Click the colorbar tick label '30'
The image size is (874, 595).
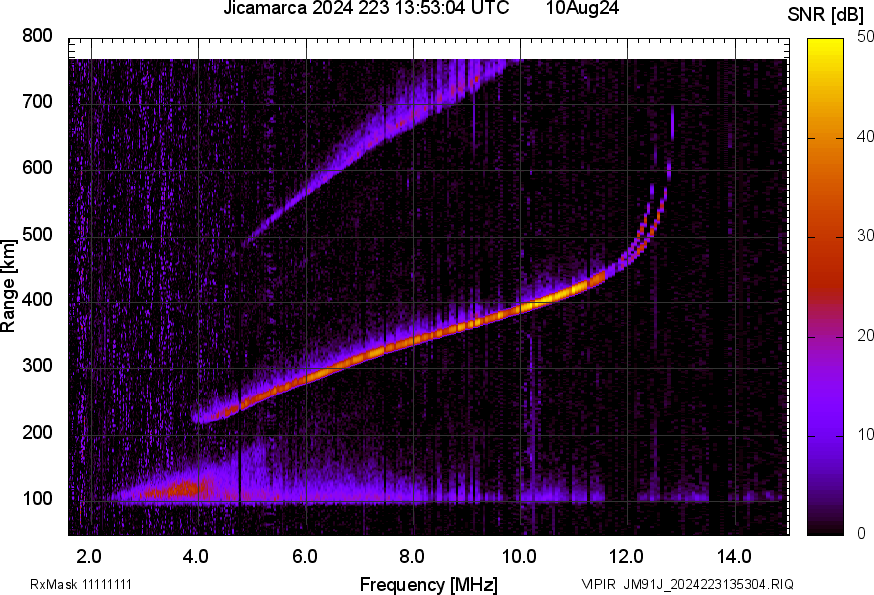pyautogui.click(x=865, y=236)
